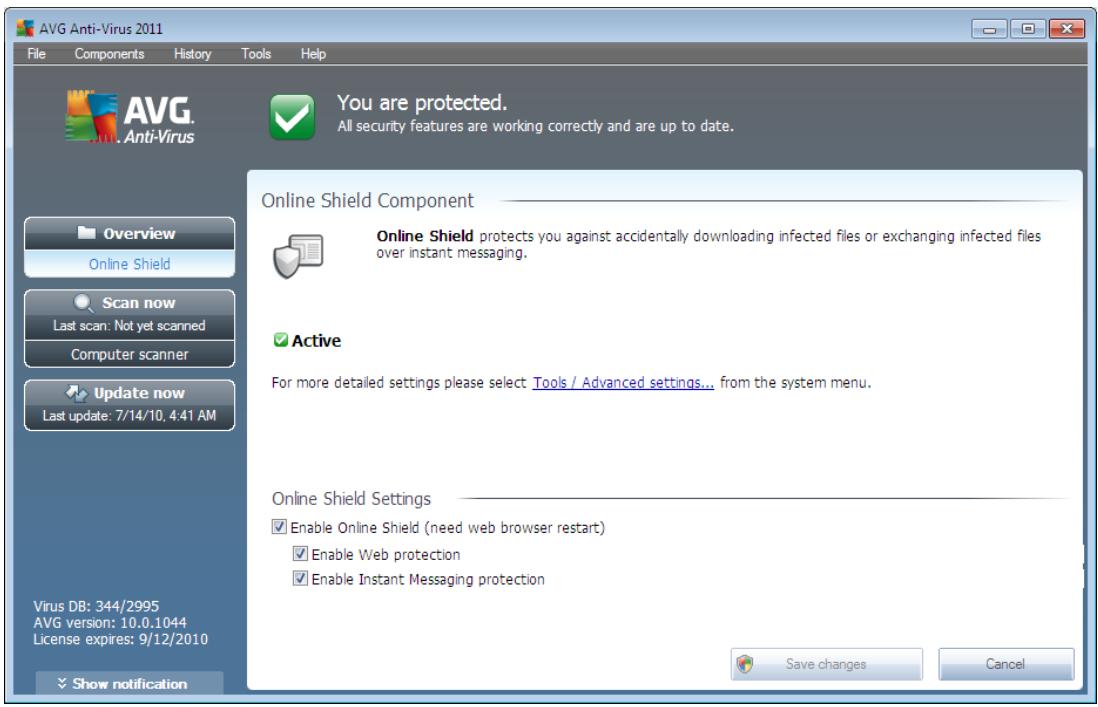Open the Components menu
The width and height of the screenshot is (1098, 707).
[x=109, y=54]
